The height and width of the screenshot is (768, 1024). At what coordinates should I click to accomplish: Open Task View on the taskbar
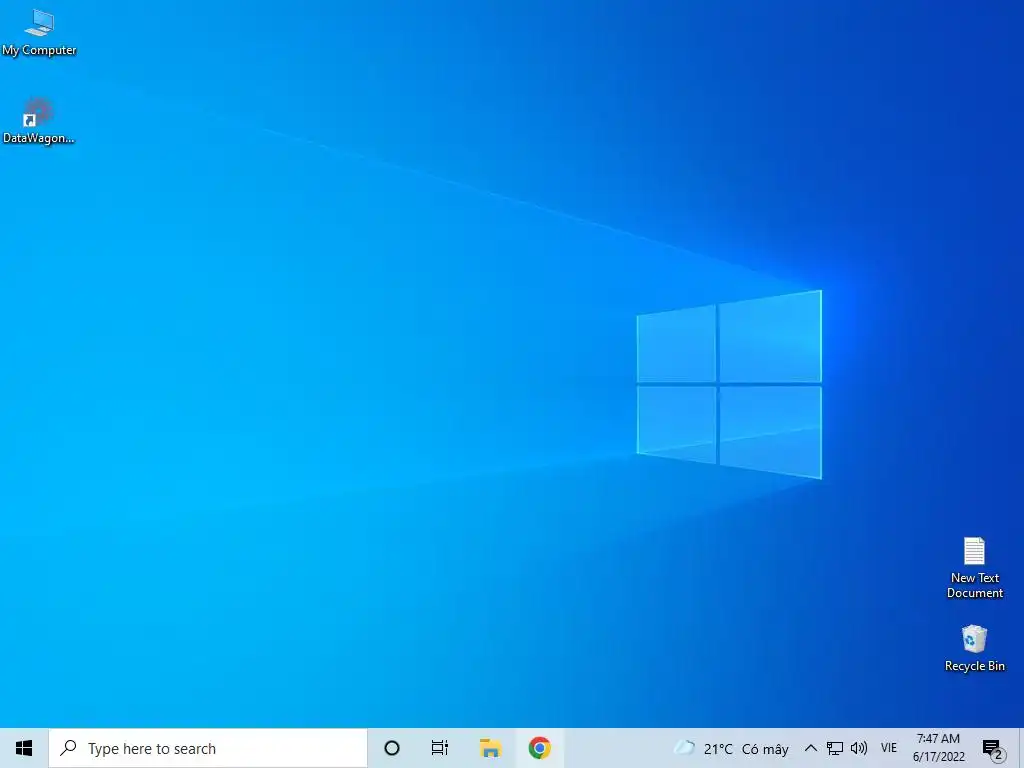click(440, 748)
